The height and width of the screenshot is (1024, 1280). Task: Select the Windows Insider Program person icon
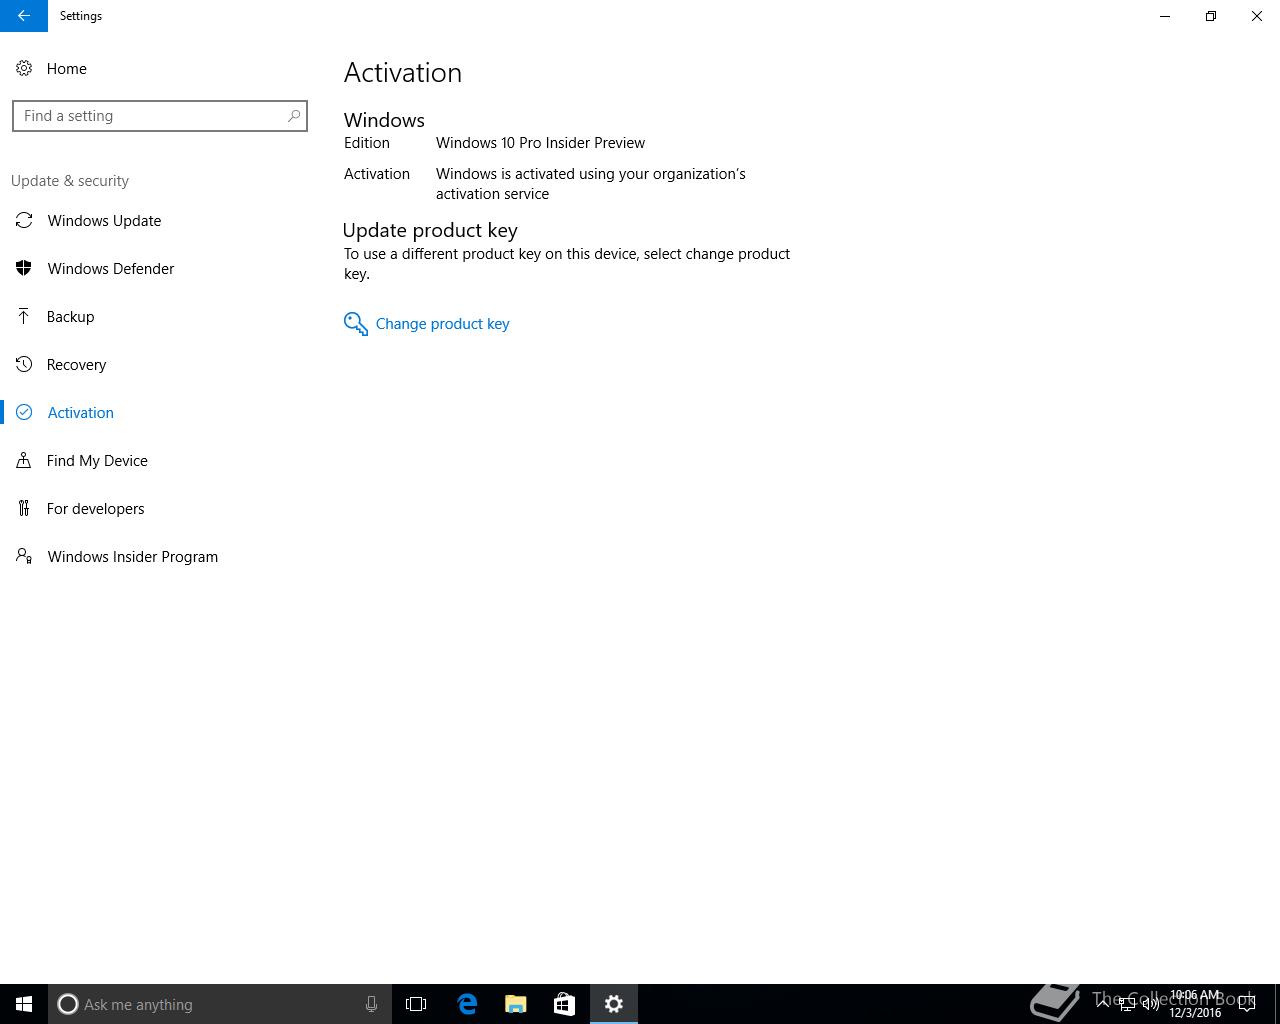[x=24, y=557]
